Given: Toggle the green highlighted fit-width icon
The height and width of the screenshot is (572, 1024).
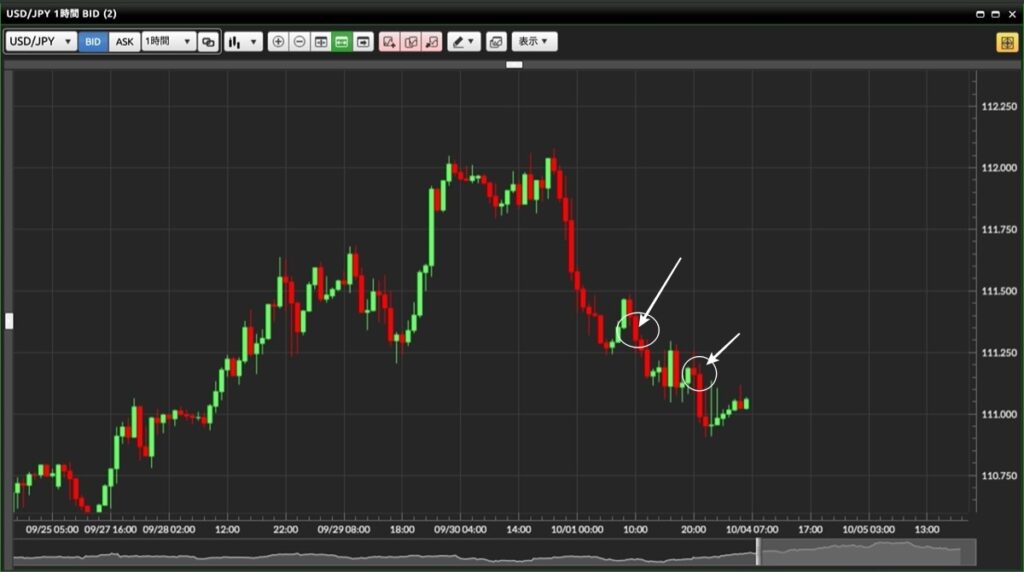Looking at the screenshot, I should [342, 42].
